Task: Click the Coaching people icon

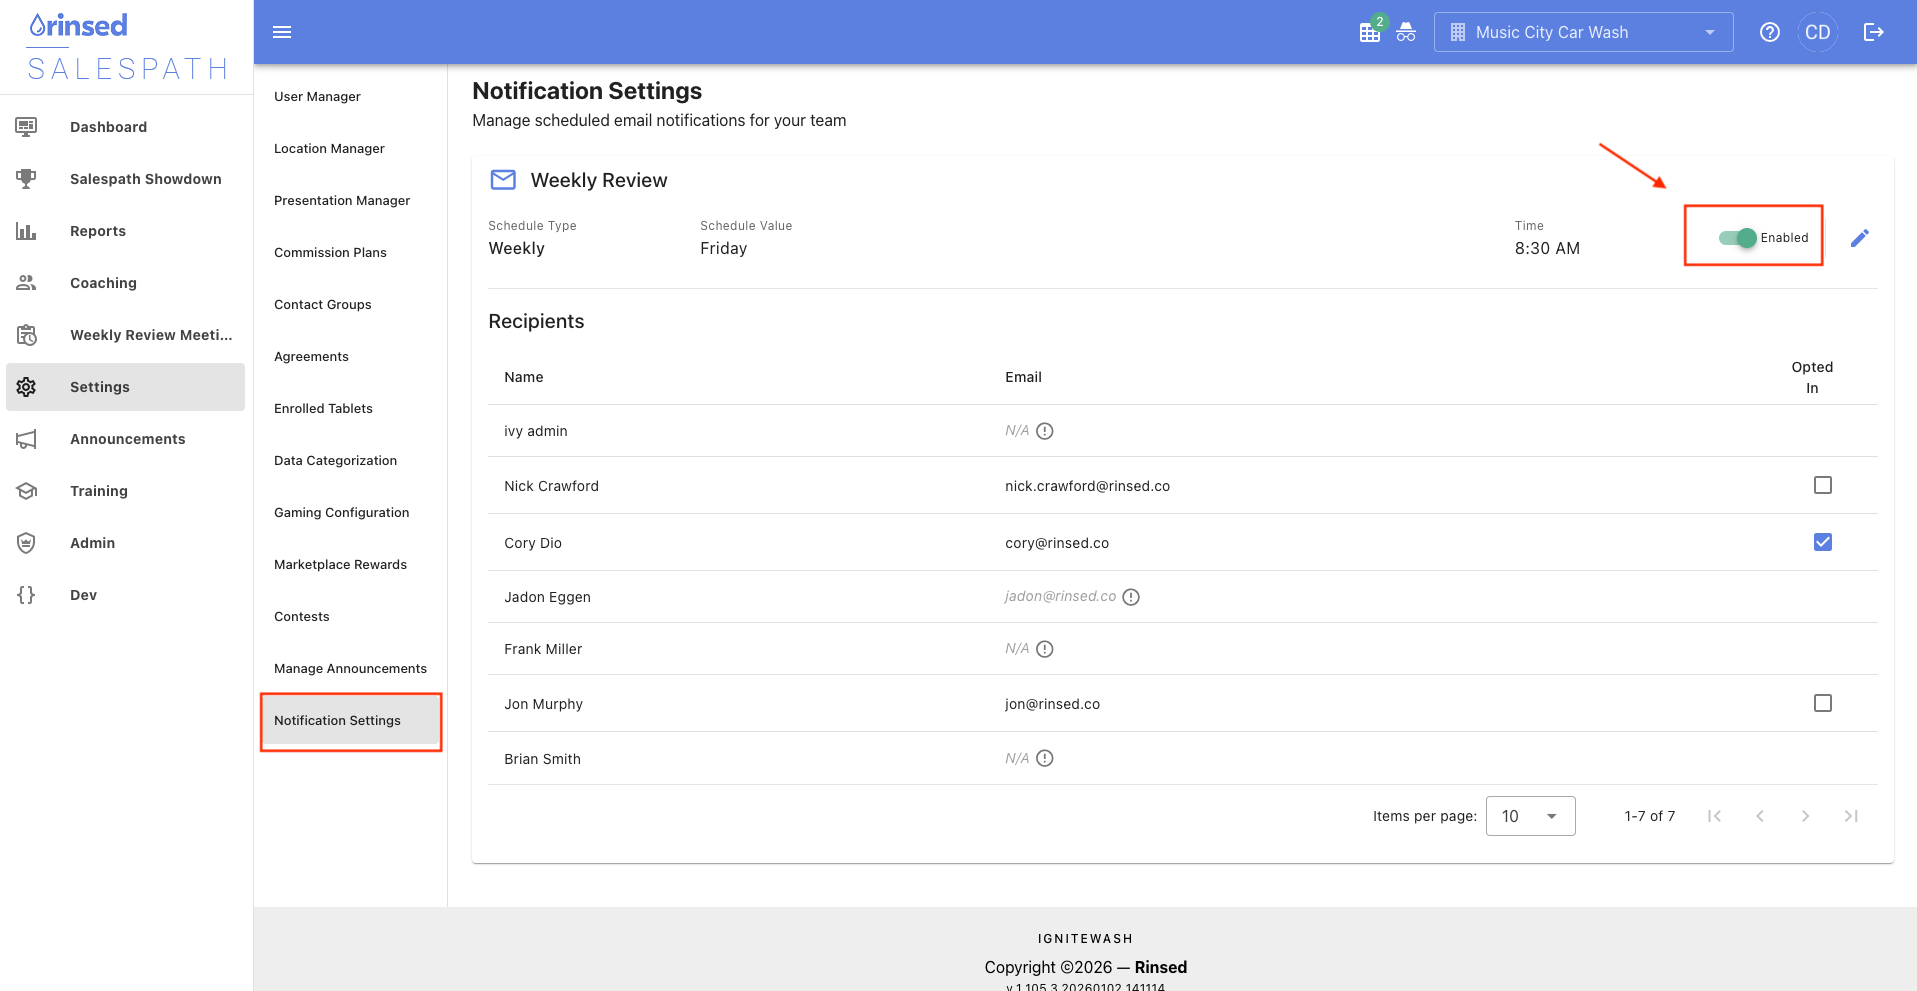Action: 26,283
